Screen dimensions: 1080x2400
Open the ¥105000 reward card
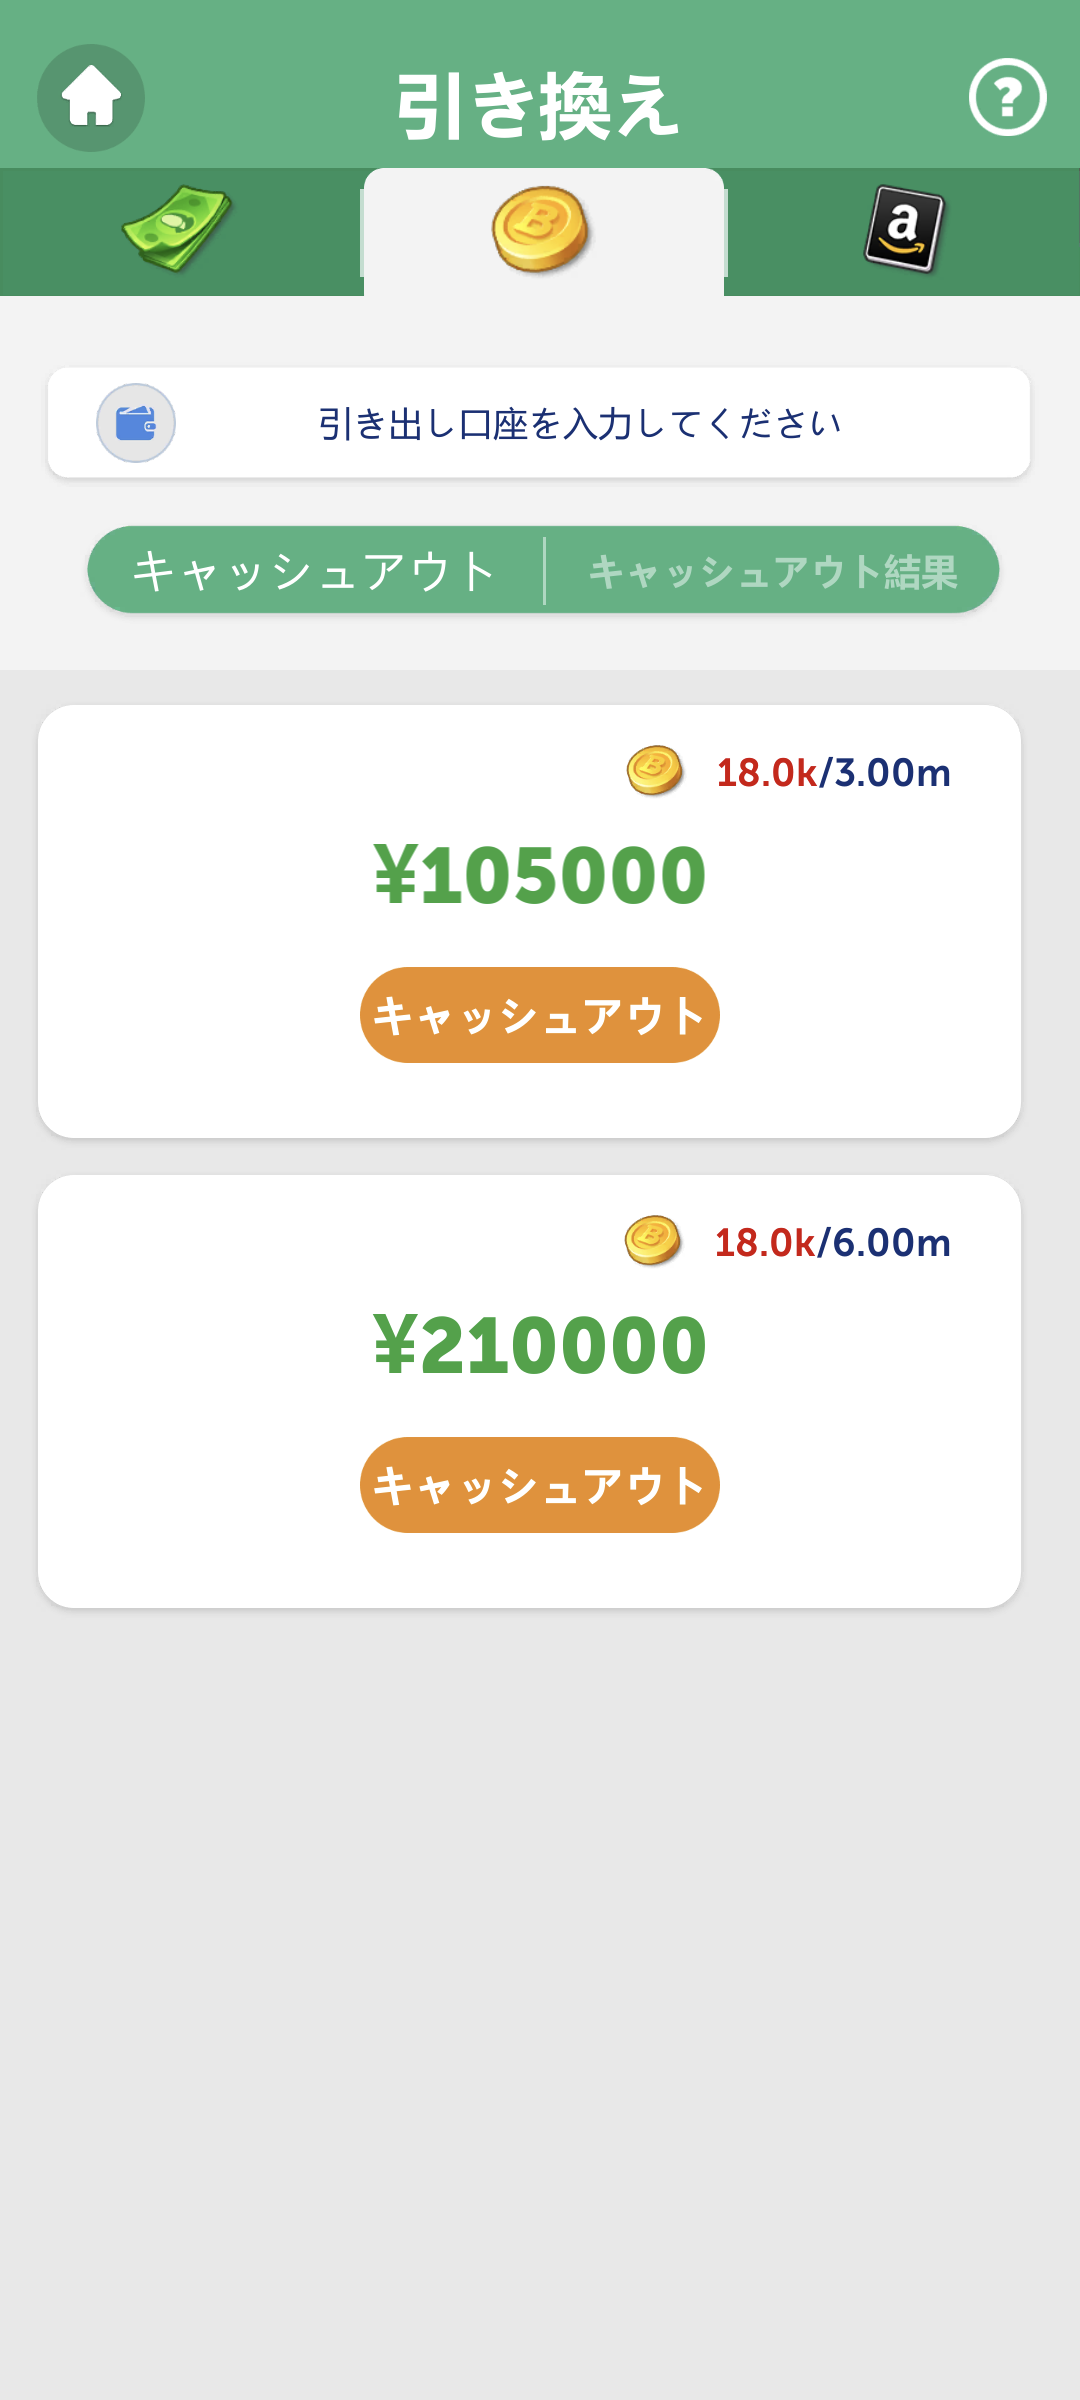tap(529, 921)
